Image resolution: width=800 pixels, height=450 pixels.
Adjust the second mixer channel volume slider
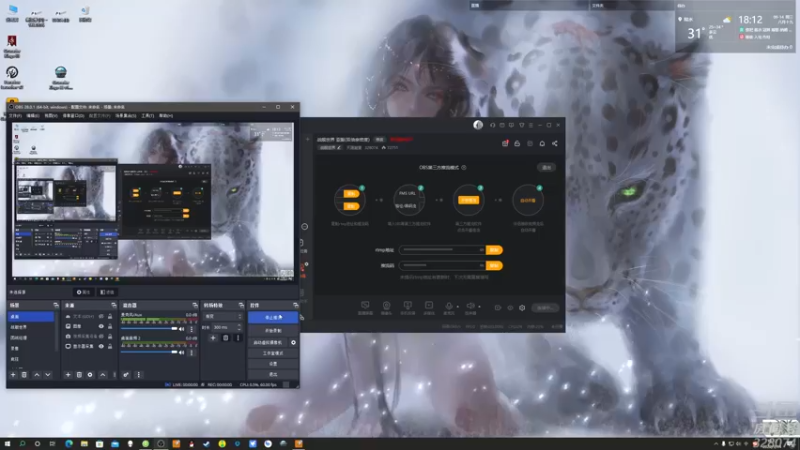(x=148, y=352)
